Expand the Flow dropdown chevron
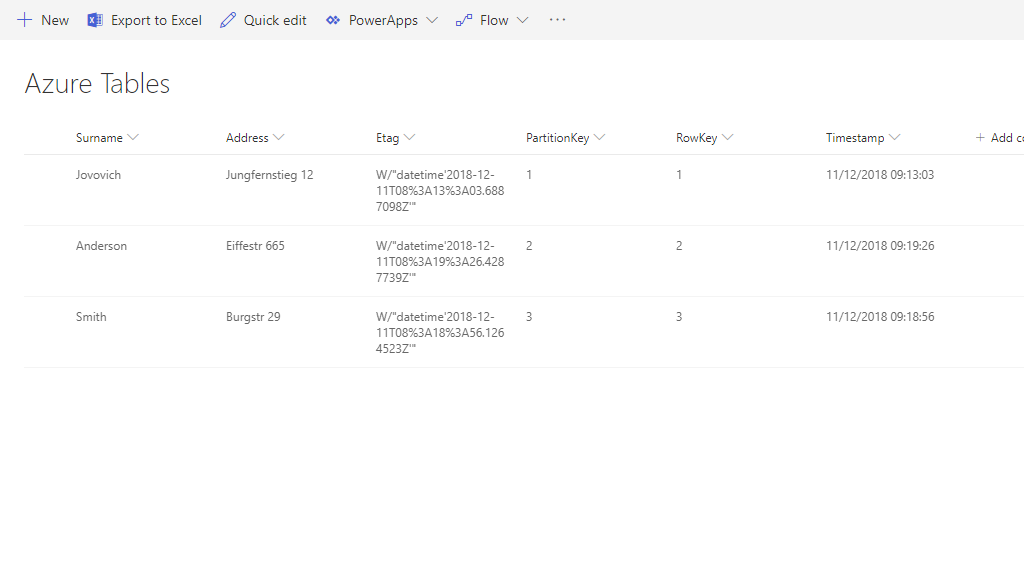 click(x=522, y=21)
